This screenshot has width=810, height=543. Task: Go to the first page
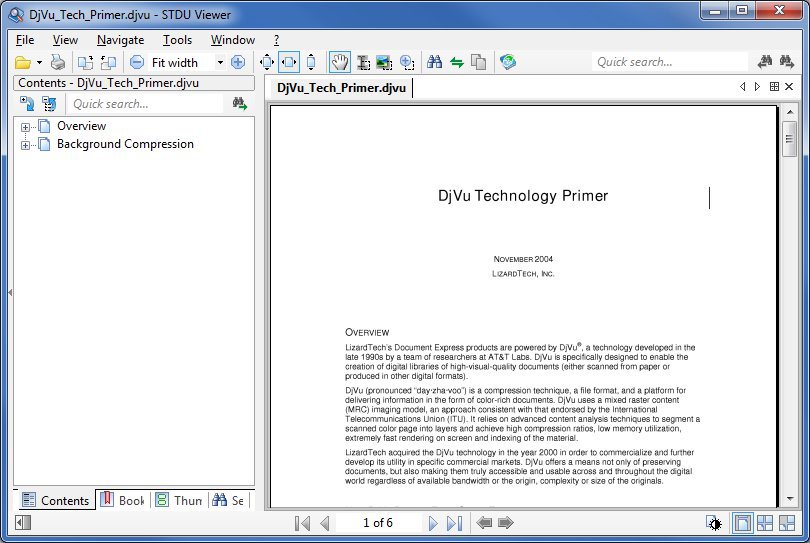click(302, 523)
